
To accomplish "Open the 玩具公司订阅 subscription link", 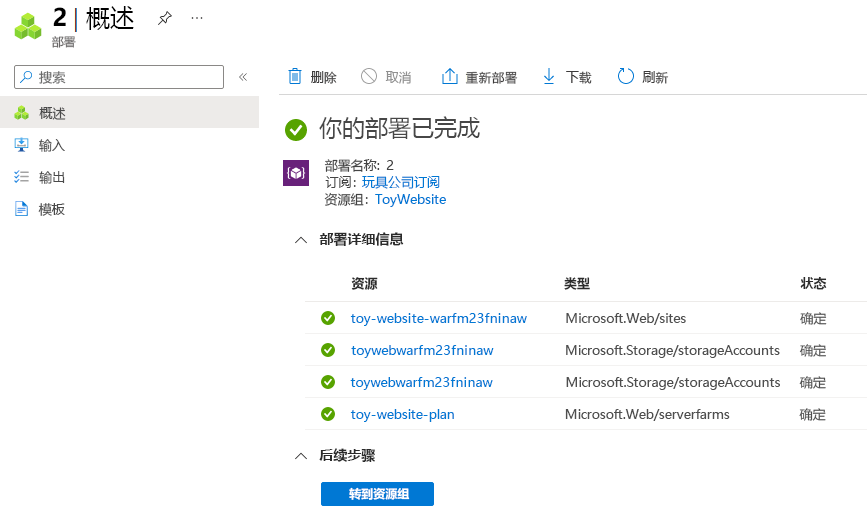I will click(401, 182).
